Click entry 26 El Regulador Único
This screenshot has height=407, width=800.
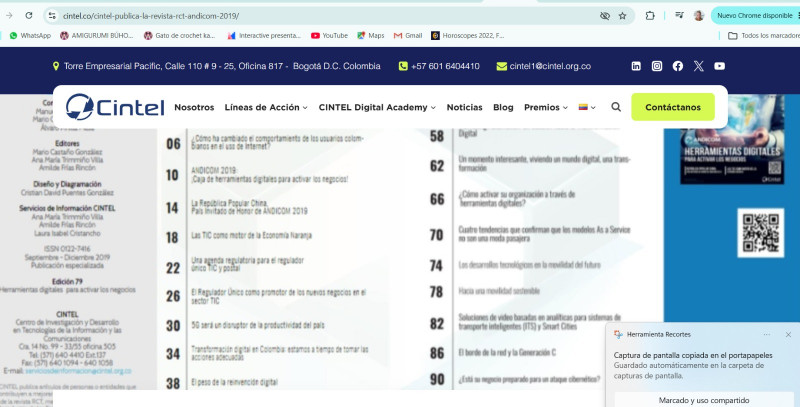point(278,296)
